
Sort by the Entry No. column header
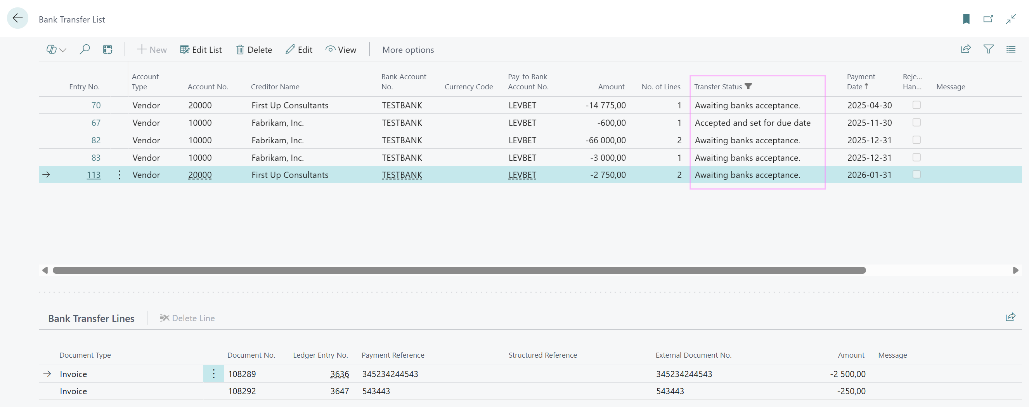pos(84,87)
